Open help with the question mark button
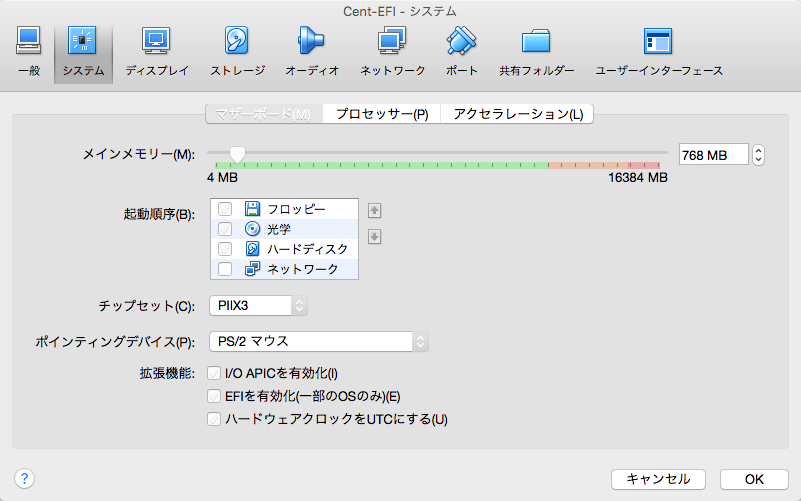Viewport: 801px width, 501px height. (25, 479)
